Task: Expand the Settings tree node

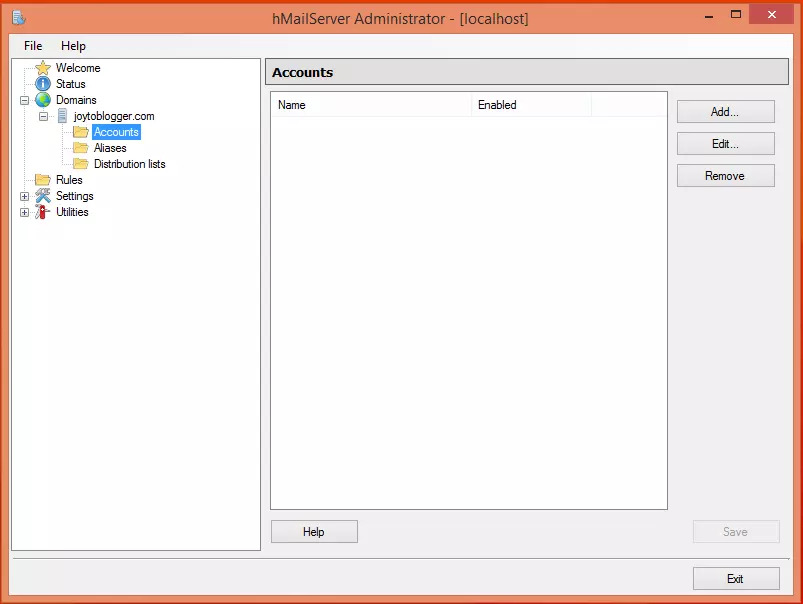Action: pos(25,196)
